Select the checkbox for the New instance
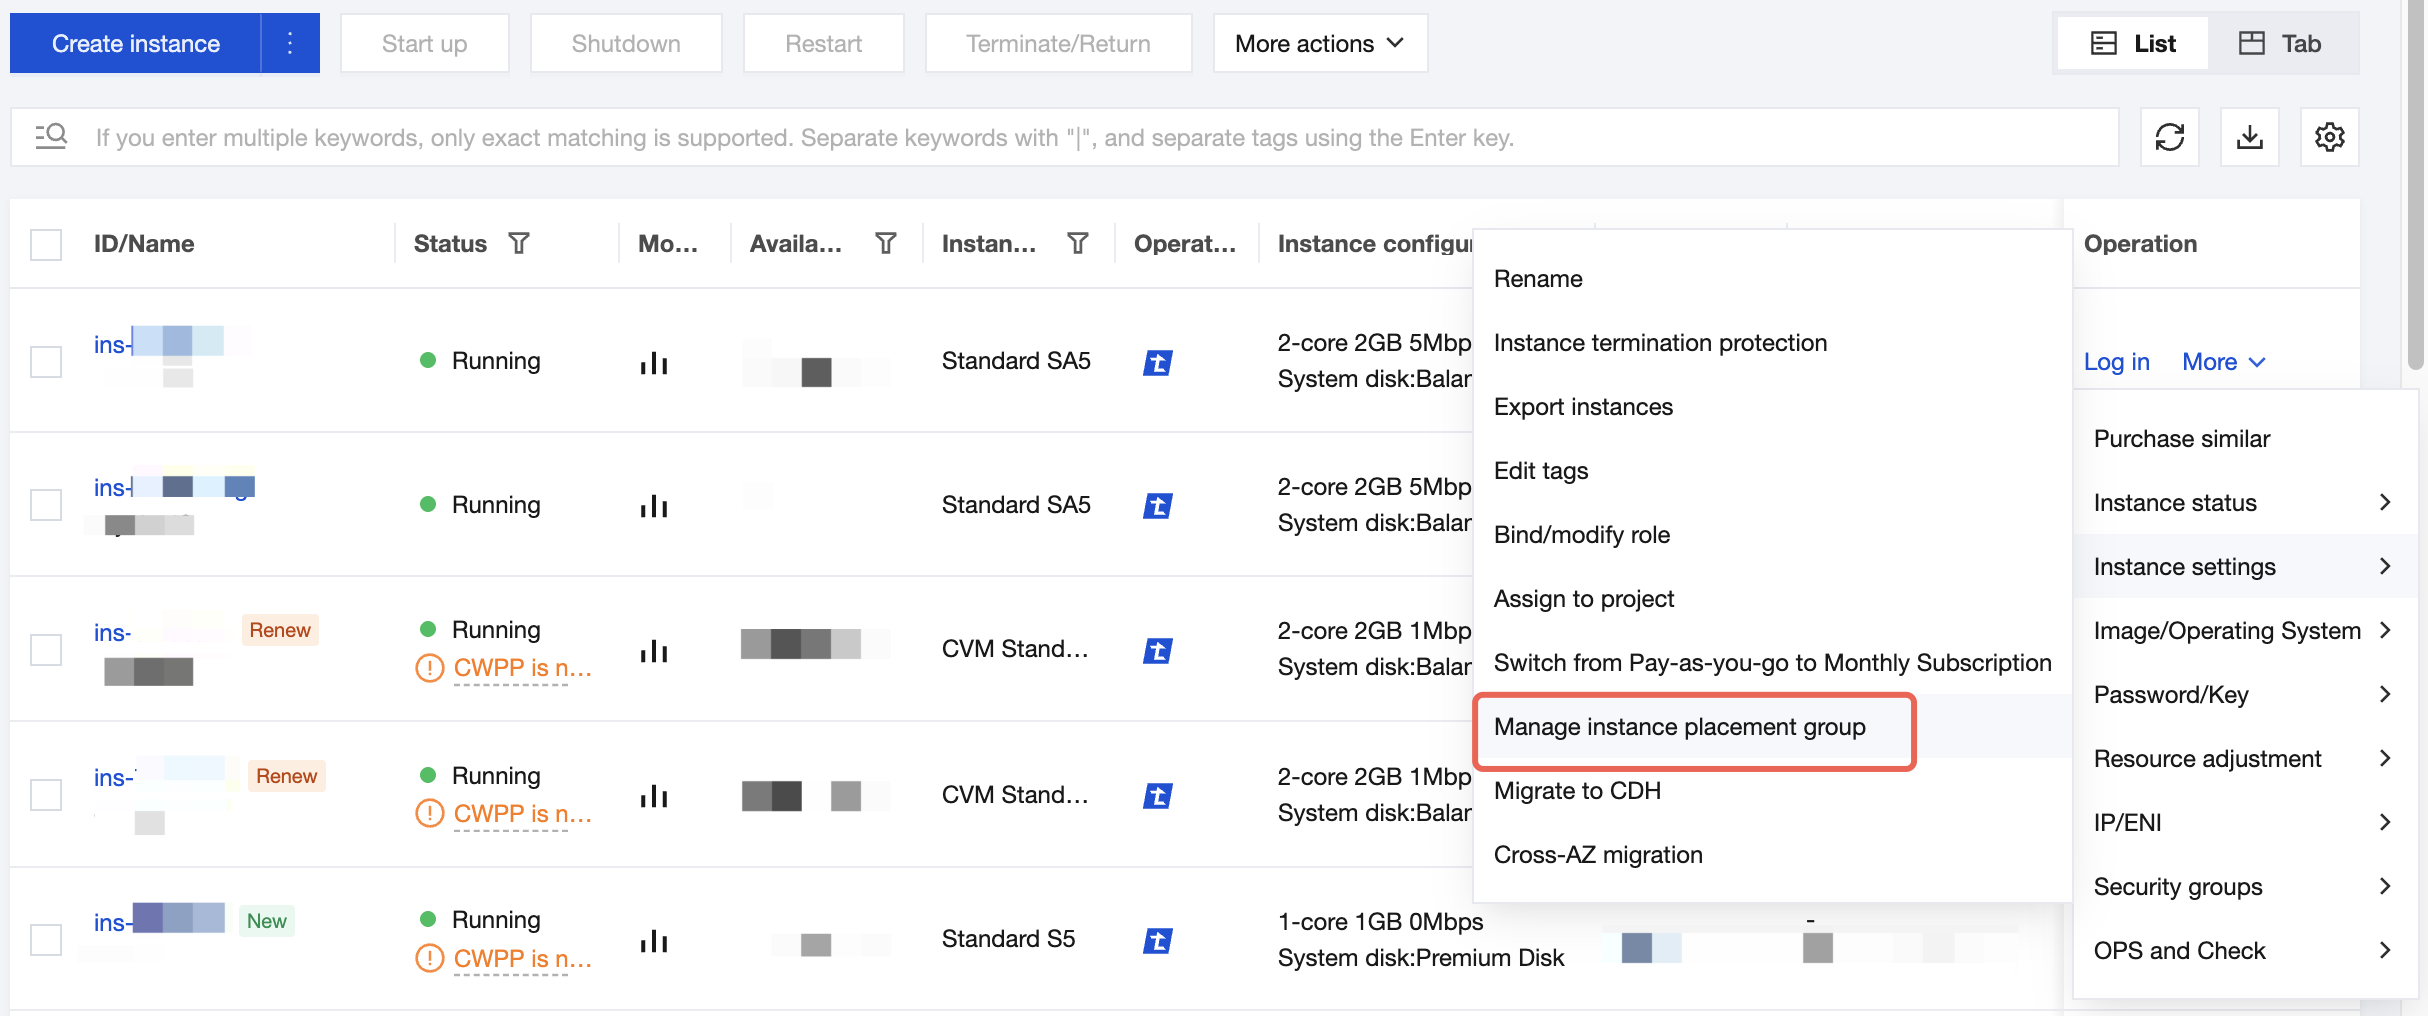This screenshot has width=2428, height=1016. point(46,939)
